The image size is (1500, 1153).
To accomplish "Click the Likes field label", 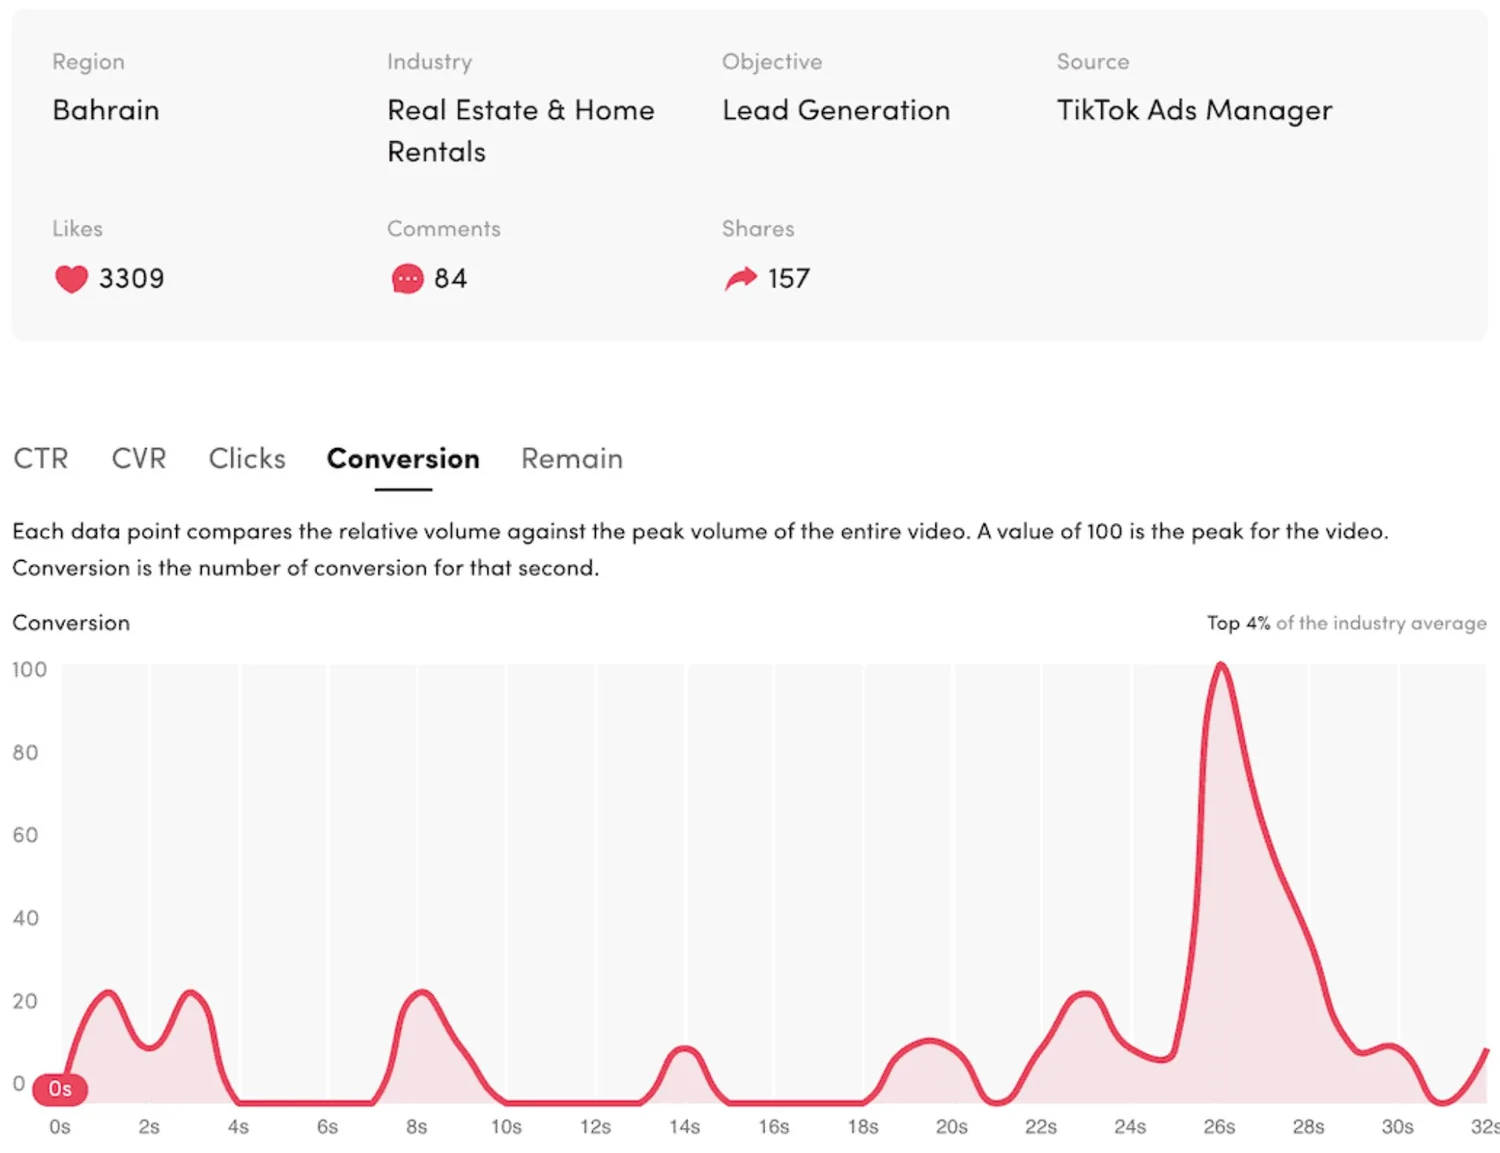I will (77, 229).
